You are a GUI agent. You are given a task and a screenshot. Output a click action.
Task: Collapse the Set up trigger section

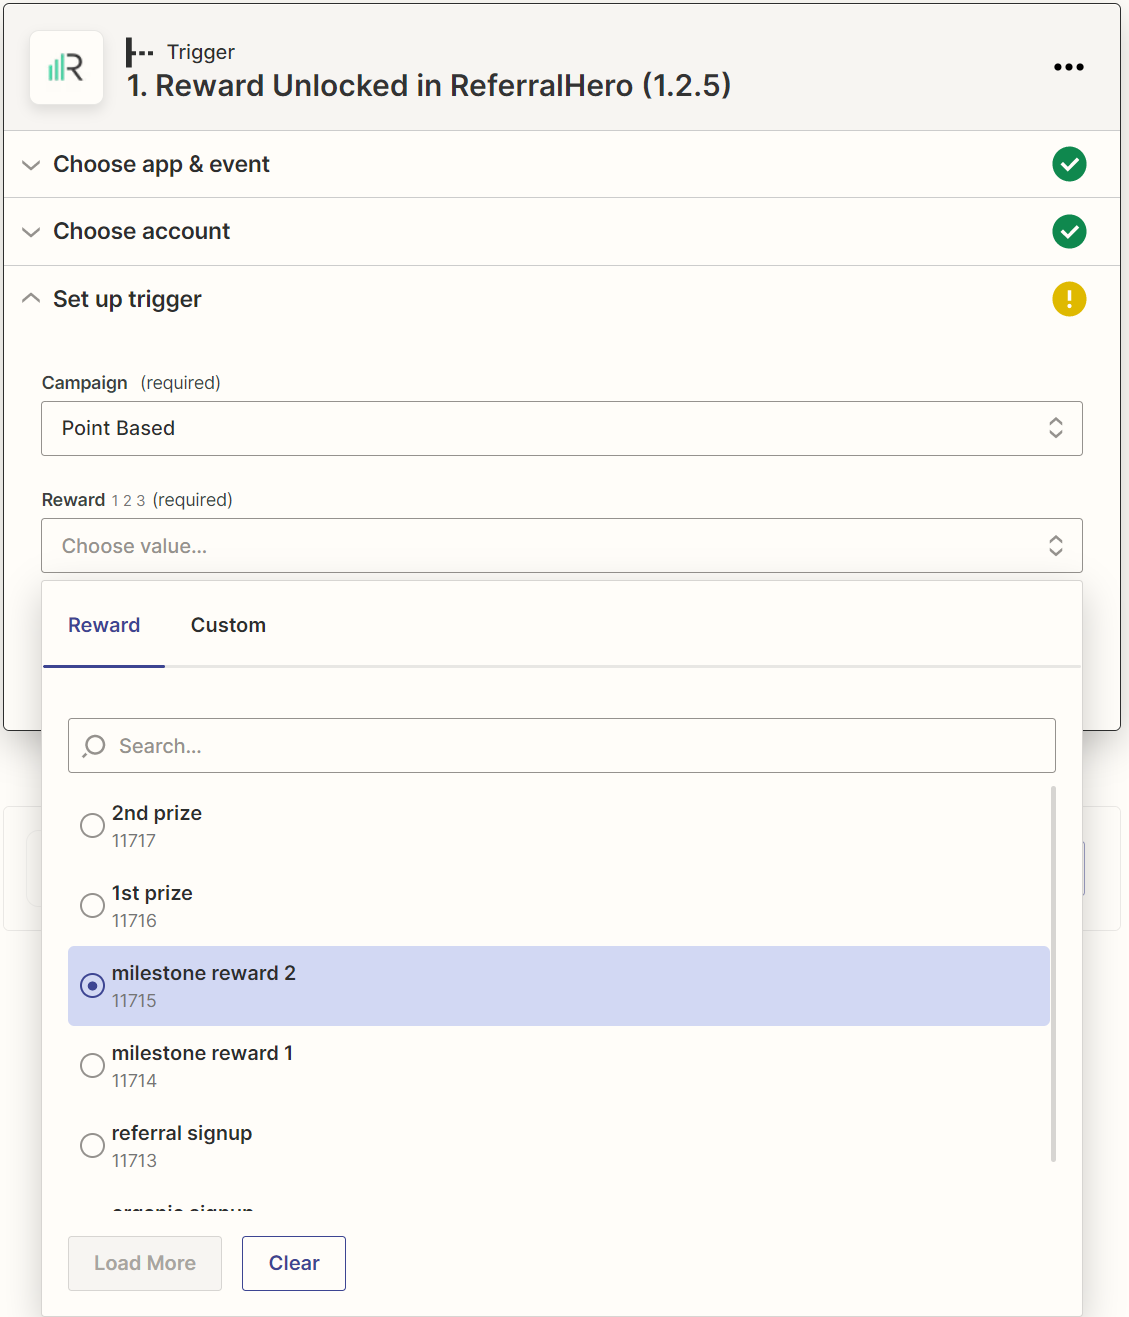[x=31, y=299]
